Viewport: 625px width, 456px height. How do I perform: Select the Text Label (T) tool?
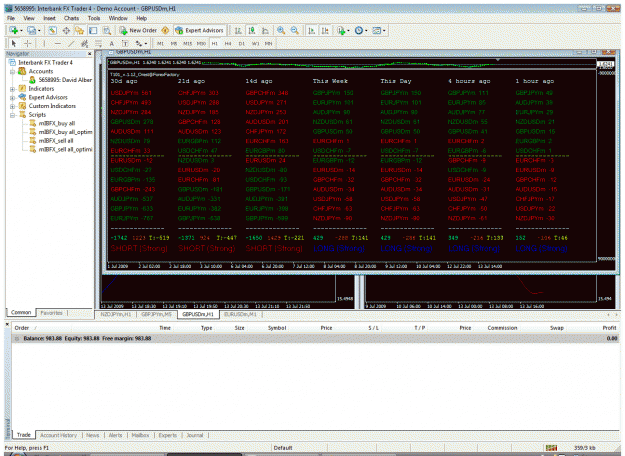125,43
